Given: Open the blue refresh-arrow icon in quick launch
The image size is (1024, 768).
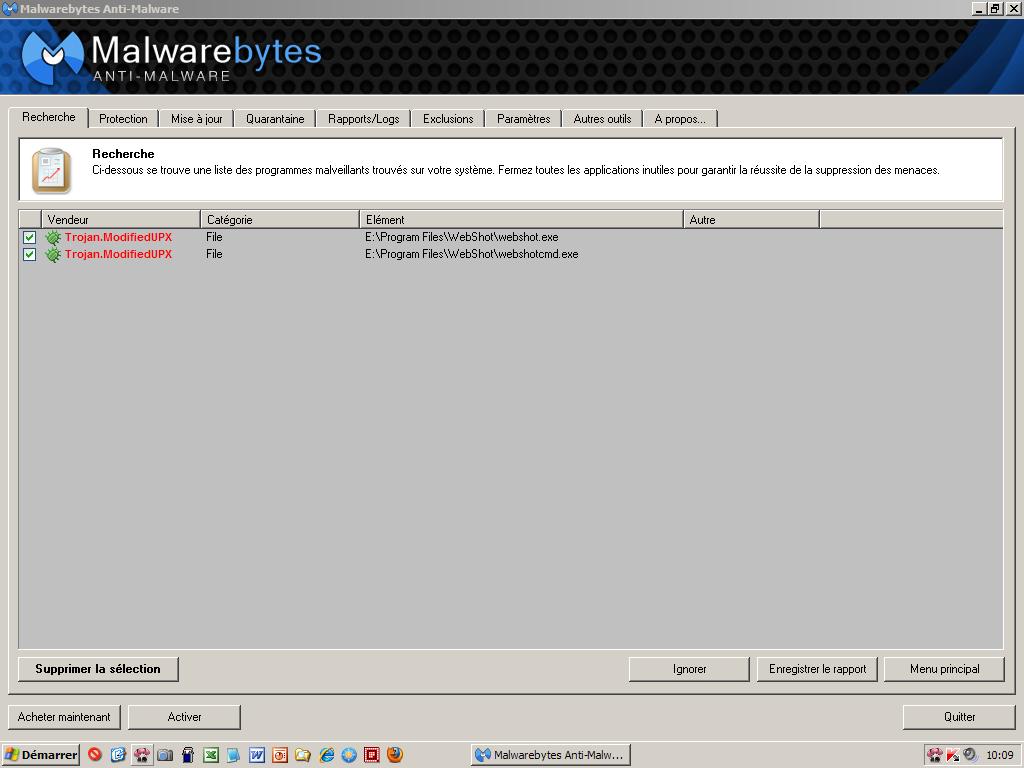Looking at the screenshot, I should [118, 755].
